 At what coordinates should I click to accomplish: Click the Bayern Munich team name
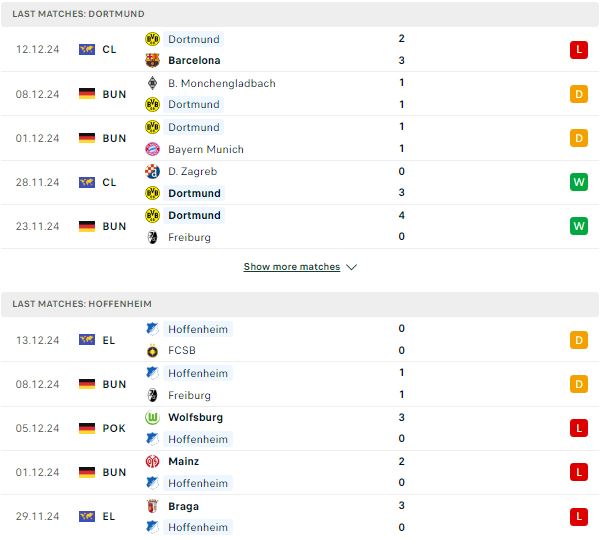206,150
